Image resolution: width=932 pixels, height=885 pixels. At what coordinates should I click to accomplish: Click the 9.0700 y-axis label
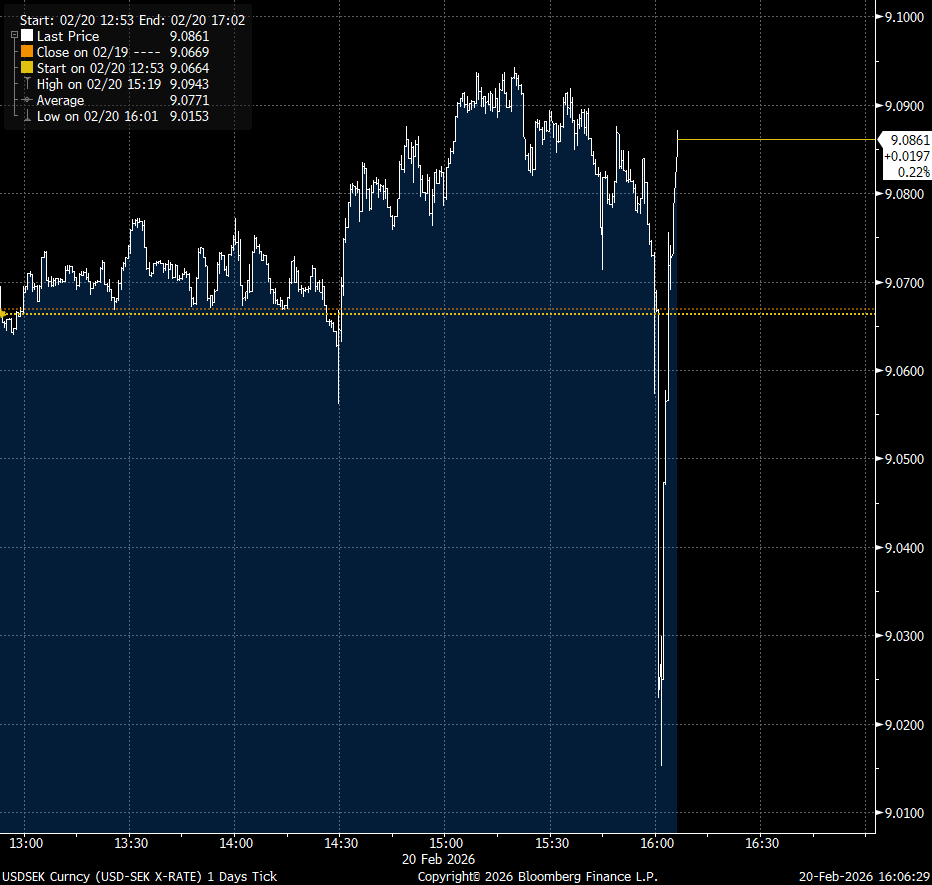coord(904,283)
